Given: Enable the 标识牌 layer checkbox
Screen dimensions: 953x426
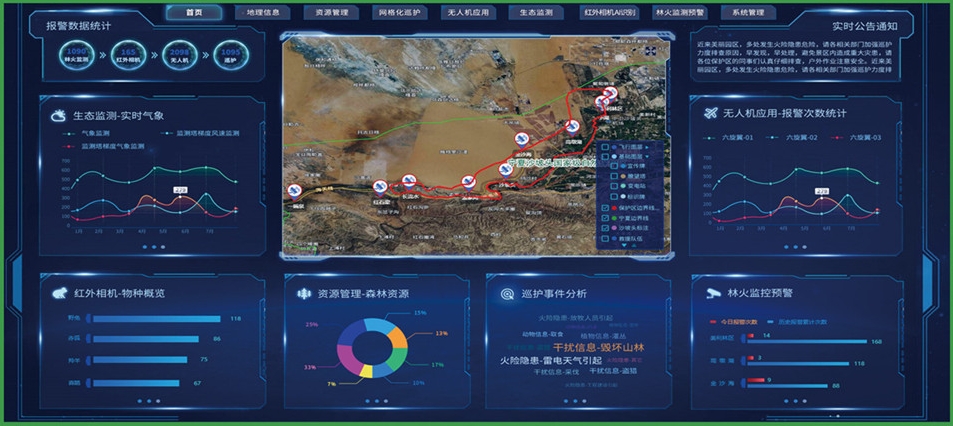Looking at the screenshot, I should (614, 197).
